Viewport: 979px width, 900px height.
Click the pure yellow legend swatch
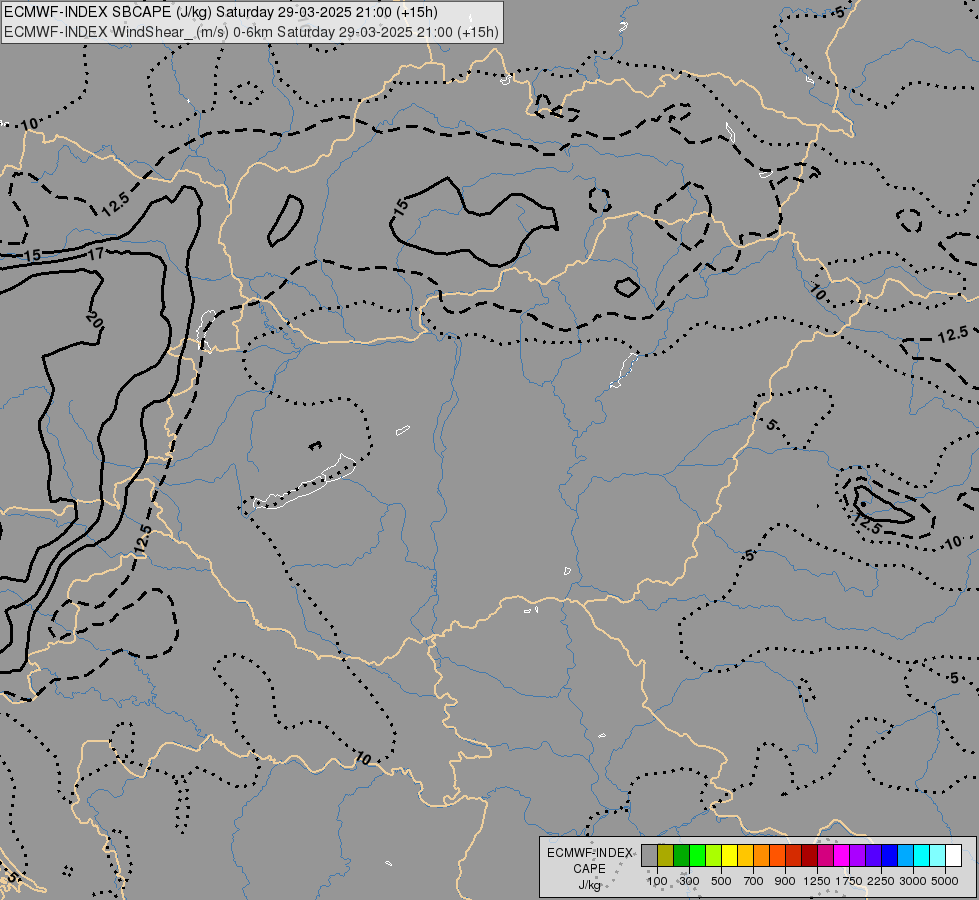(x=729, y=855)
